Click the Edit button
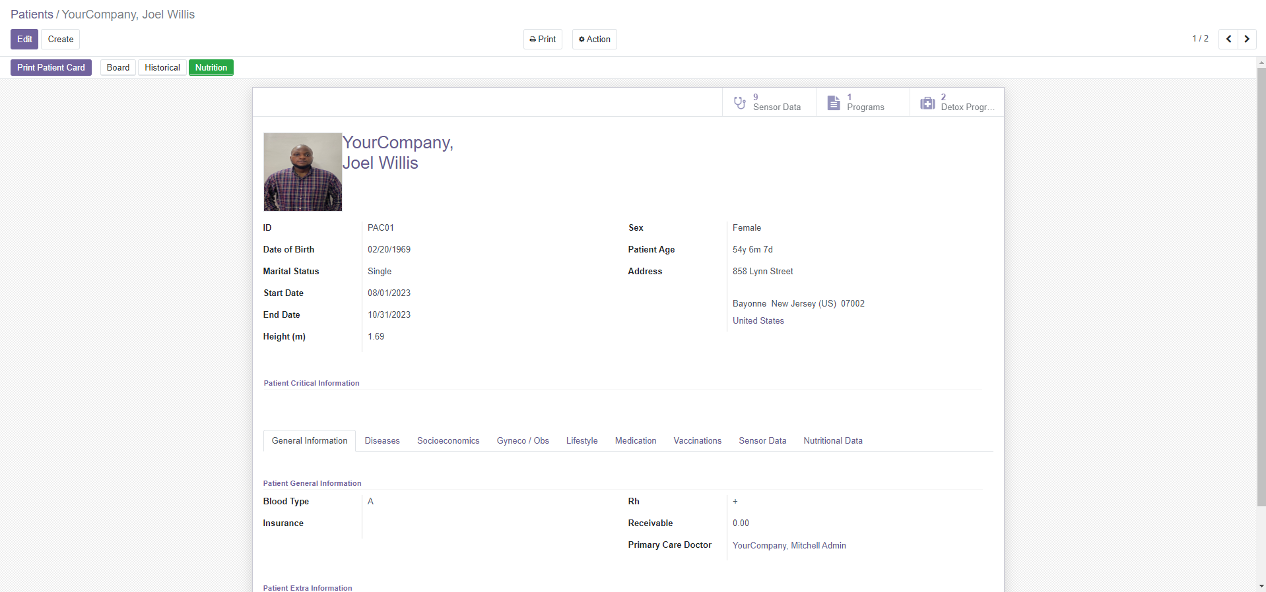Screen dimensions: 1266x592 [24, 39]
